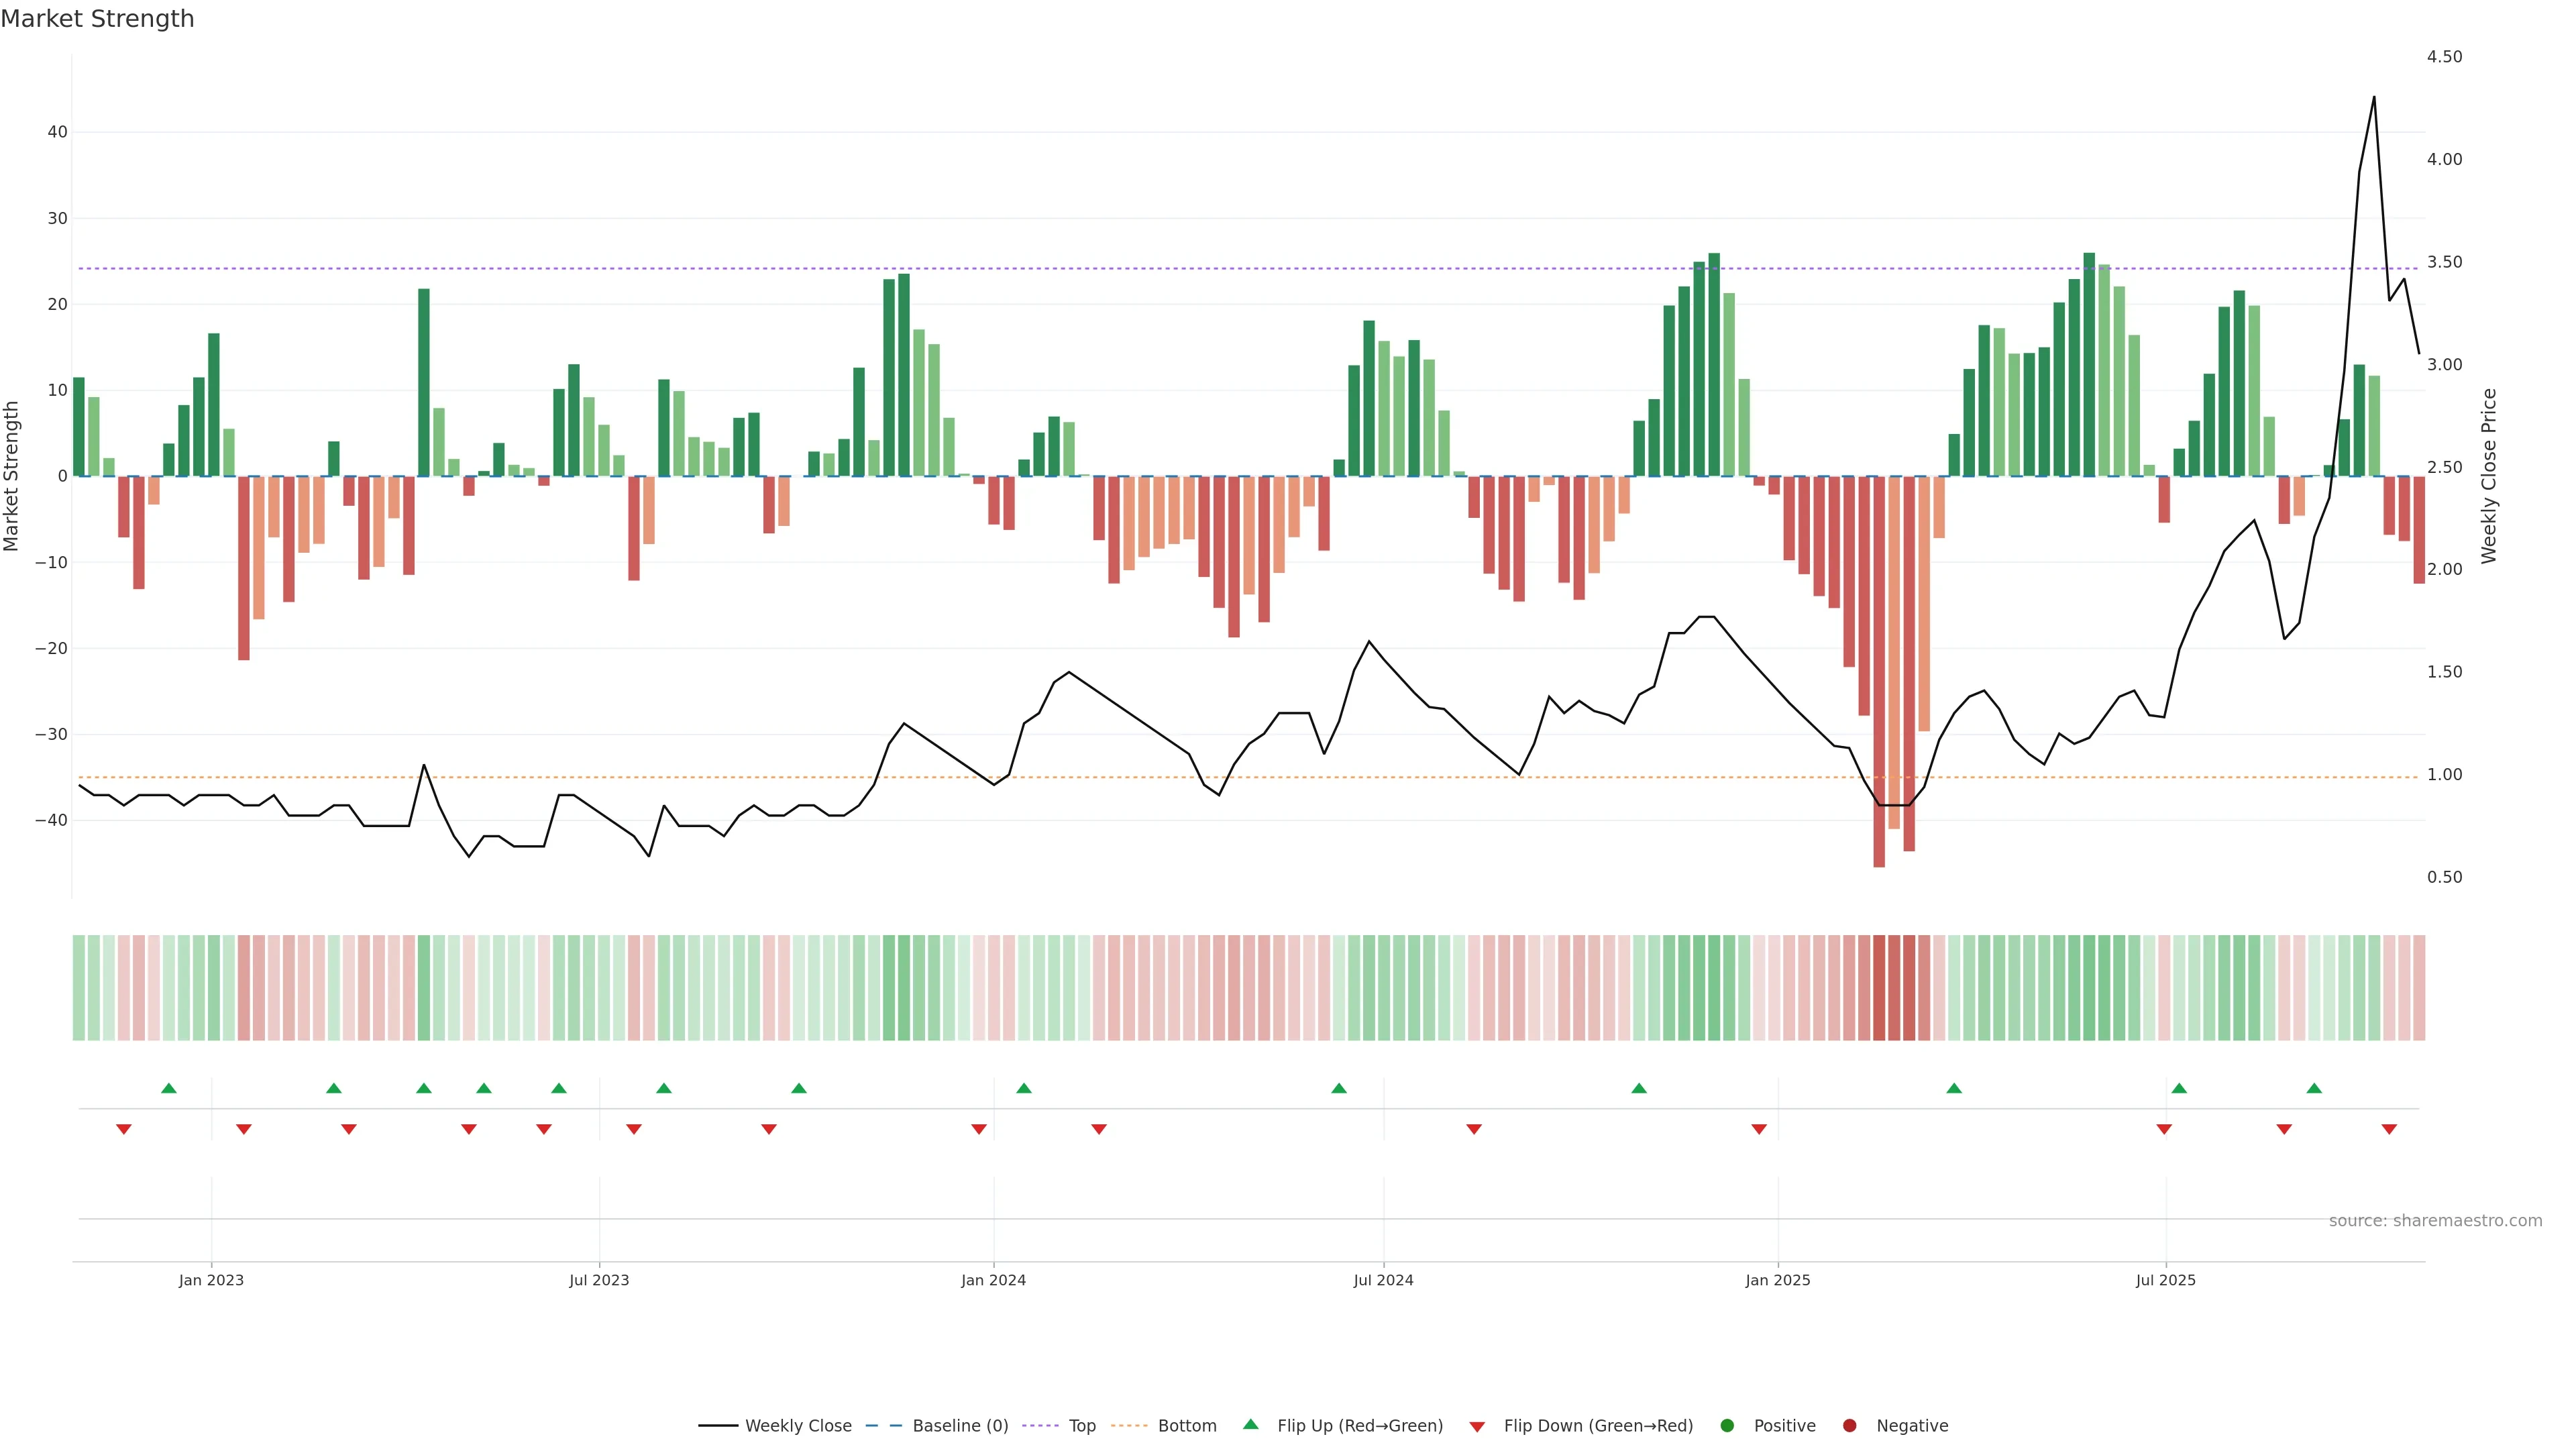2576x1449 pixels.
Task: Click the green Positive circle legend icon
Action: 1727,1425
